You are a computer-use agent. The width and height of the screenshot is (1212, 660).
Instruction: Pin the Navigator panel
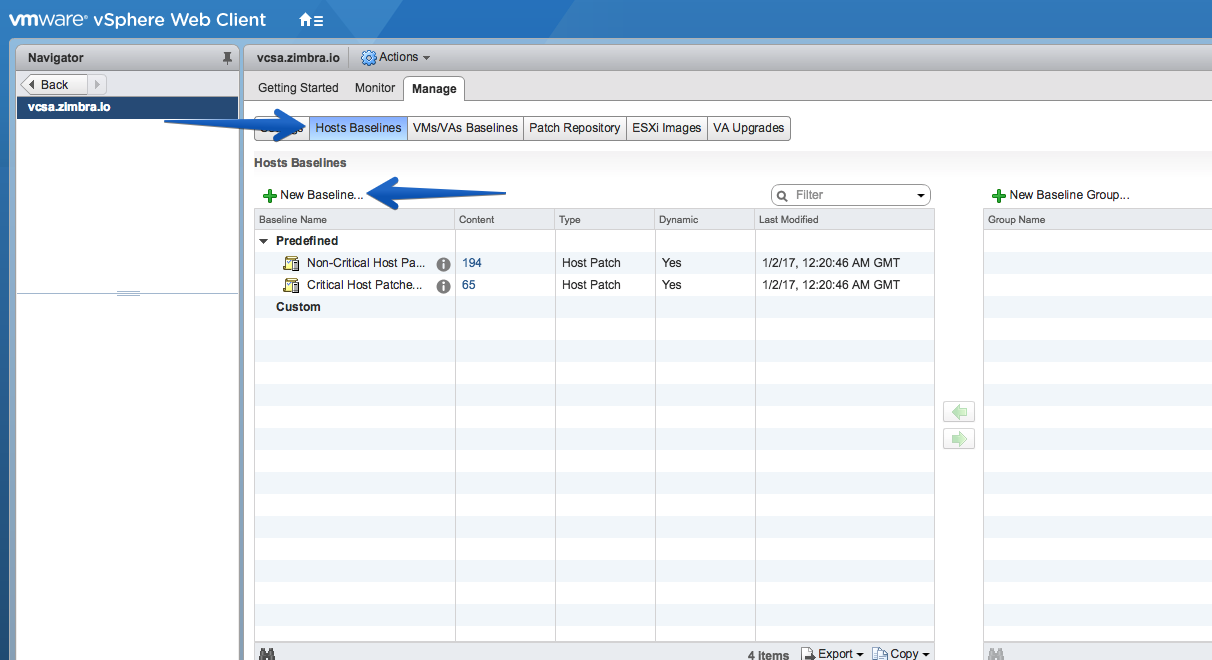(227, 58)
